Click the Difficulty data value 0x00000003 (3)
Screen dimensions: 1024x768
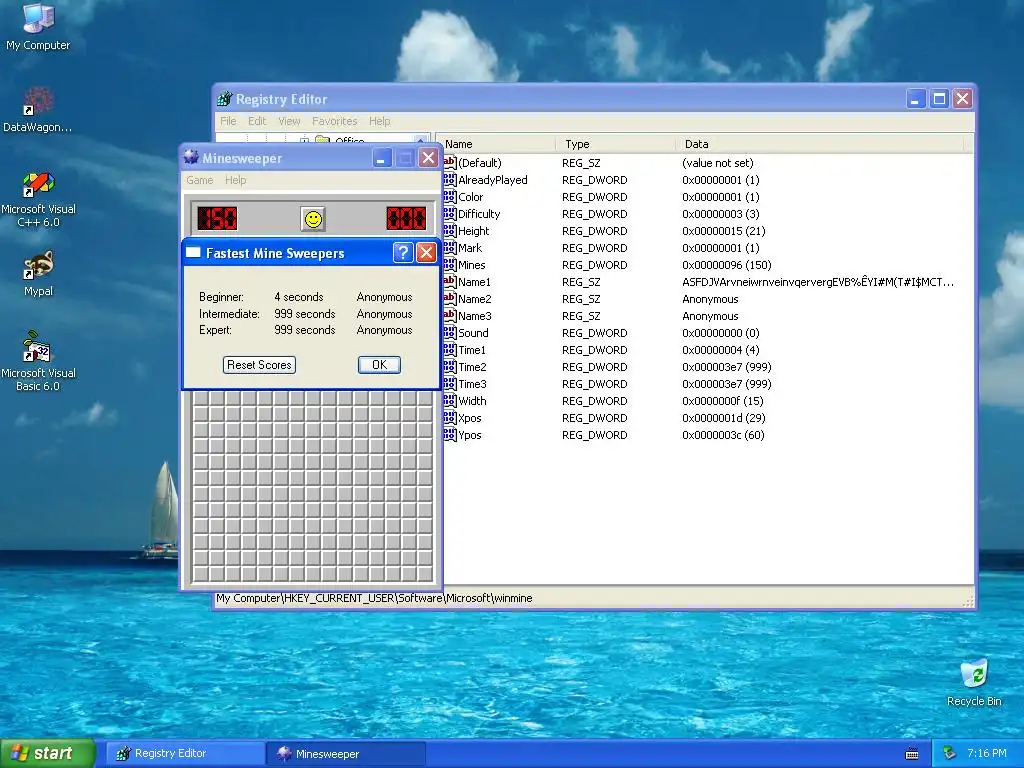tap(720, 214)
